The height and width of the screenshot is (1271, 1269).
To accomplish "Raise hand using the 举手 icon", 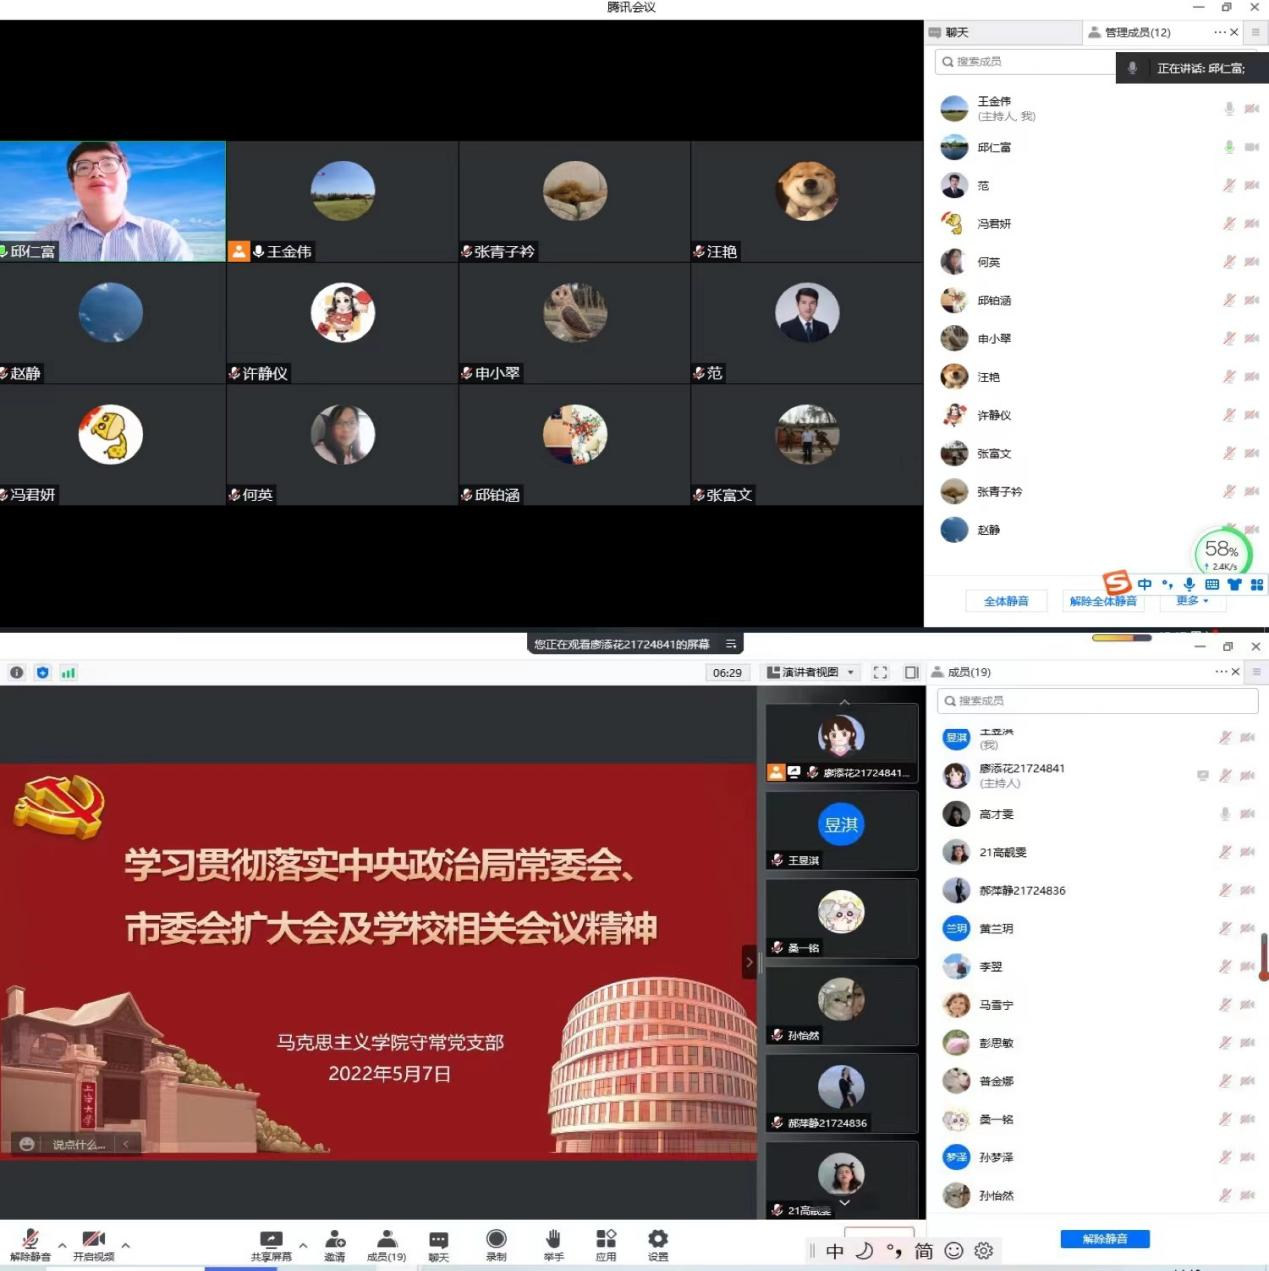I will coord(553,1243).
